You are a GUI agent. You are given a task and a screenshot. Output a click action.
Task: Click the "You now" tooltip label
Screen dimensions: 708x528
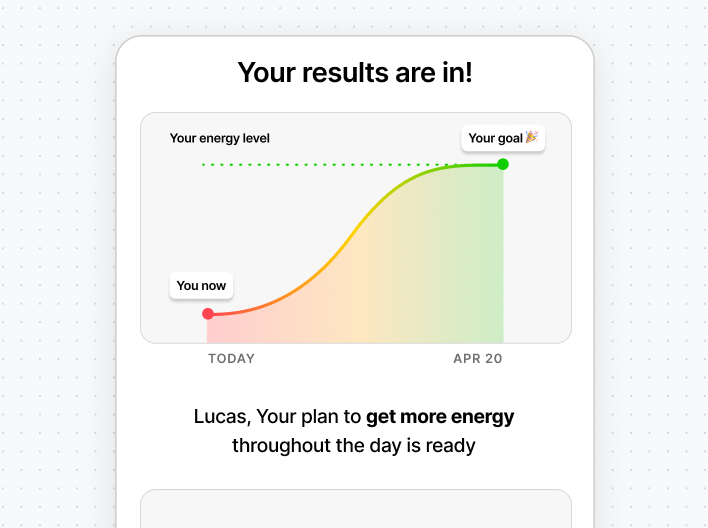pyautogui.click(x=201, y=286)
